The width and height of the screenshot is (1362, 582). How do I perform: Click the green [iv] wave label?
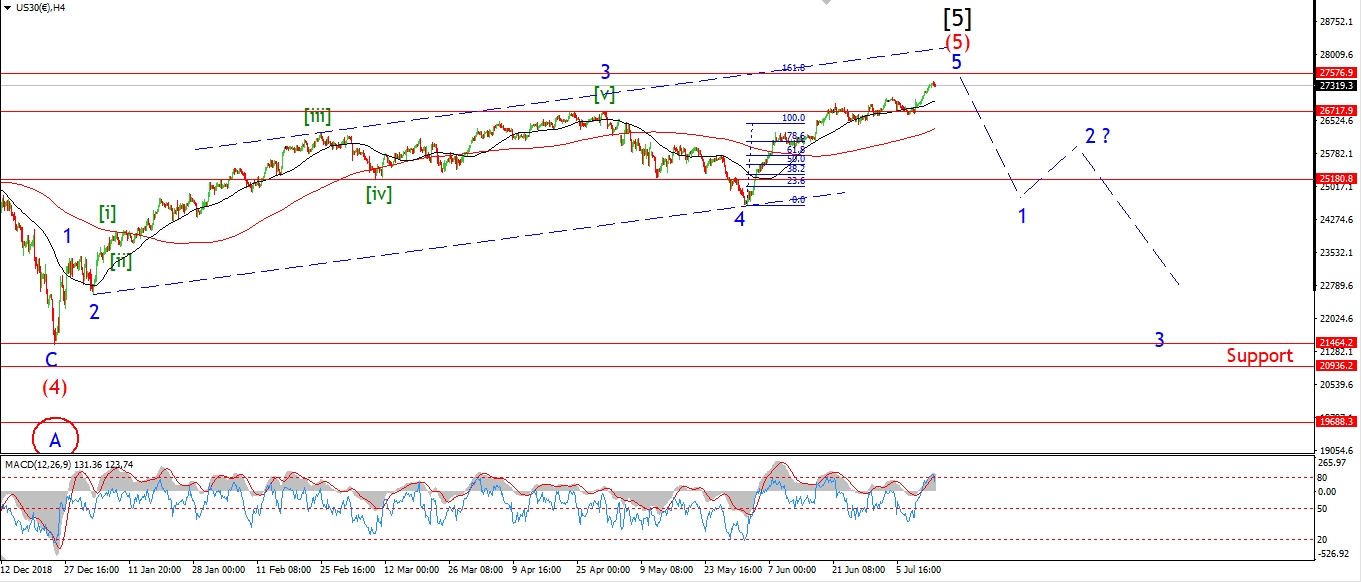(x=378, y=194)
